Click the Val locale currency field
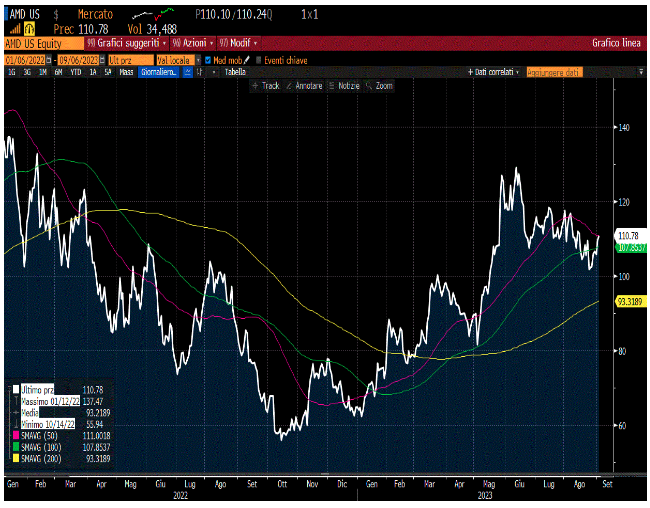This screenshot has height=508, width=650. pyautogui.click(x=175, y=60)
